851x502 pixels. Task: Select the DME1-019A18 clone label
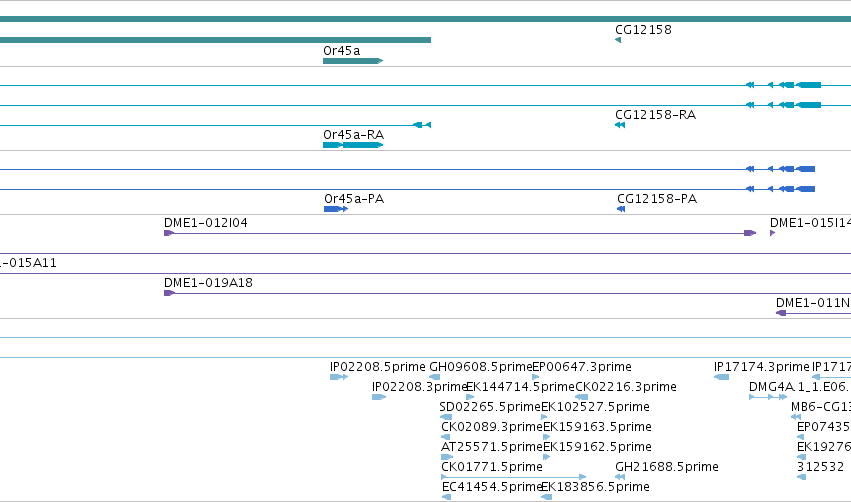[x=208, y=283]
